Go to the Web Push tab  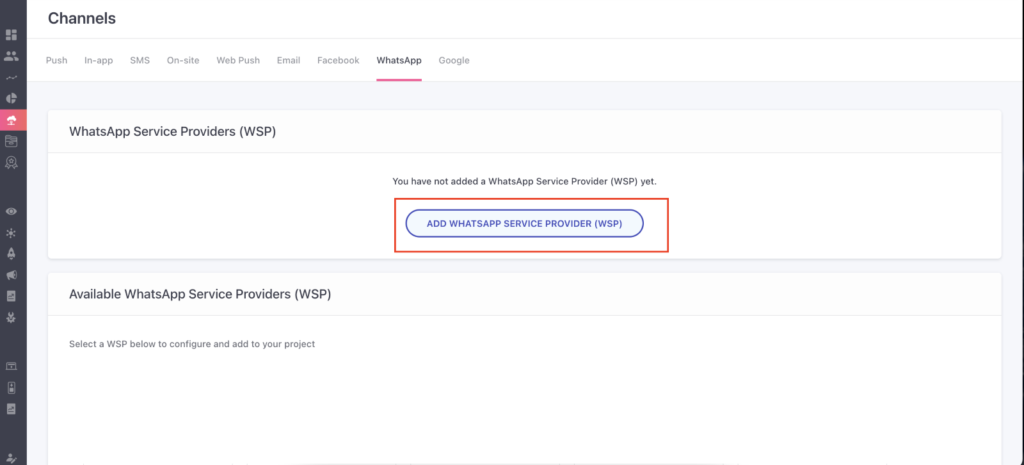pyautogui.click(x=238, y=60)
